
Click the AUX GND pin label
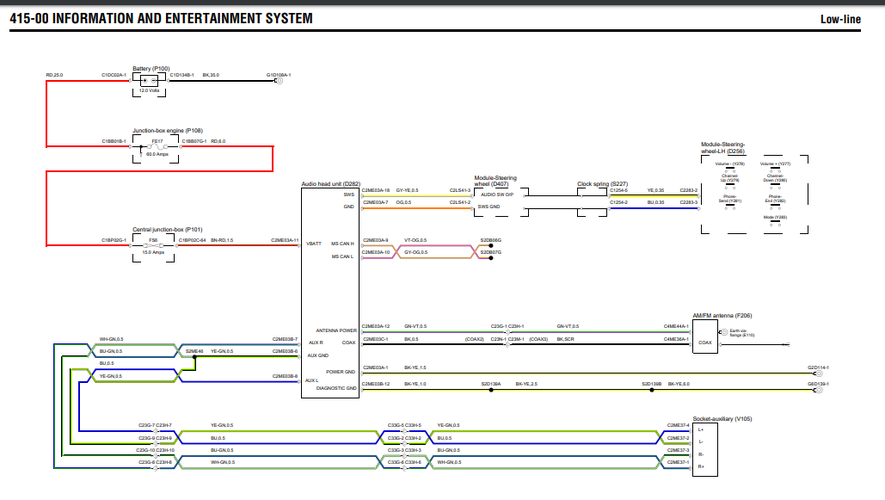pyautogui.click(x=318, y=356)
